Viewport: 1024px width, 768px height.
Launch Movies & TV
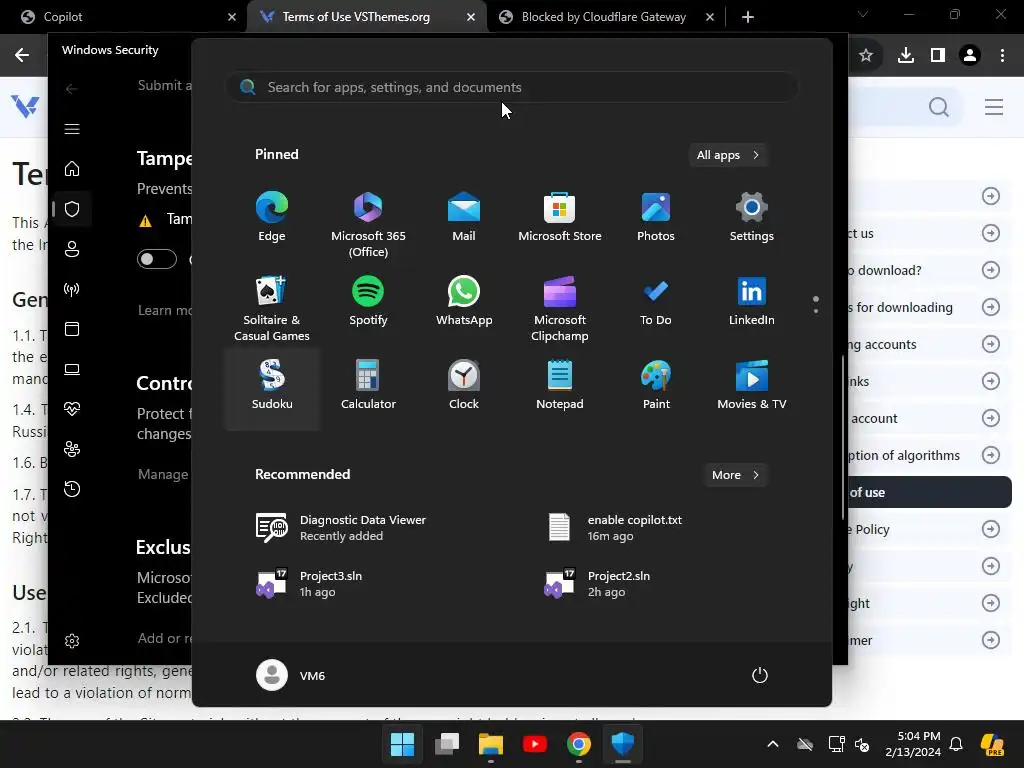click(x=752, y=386)
